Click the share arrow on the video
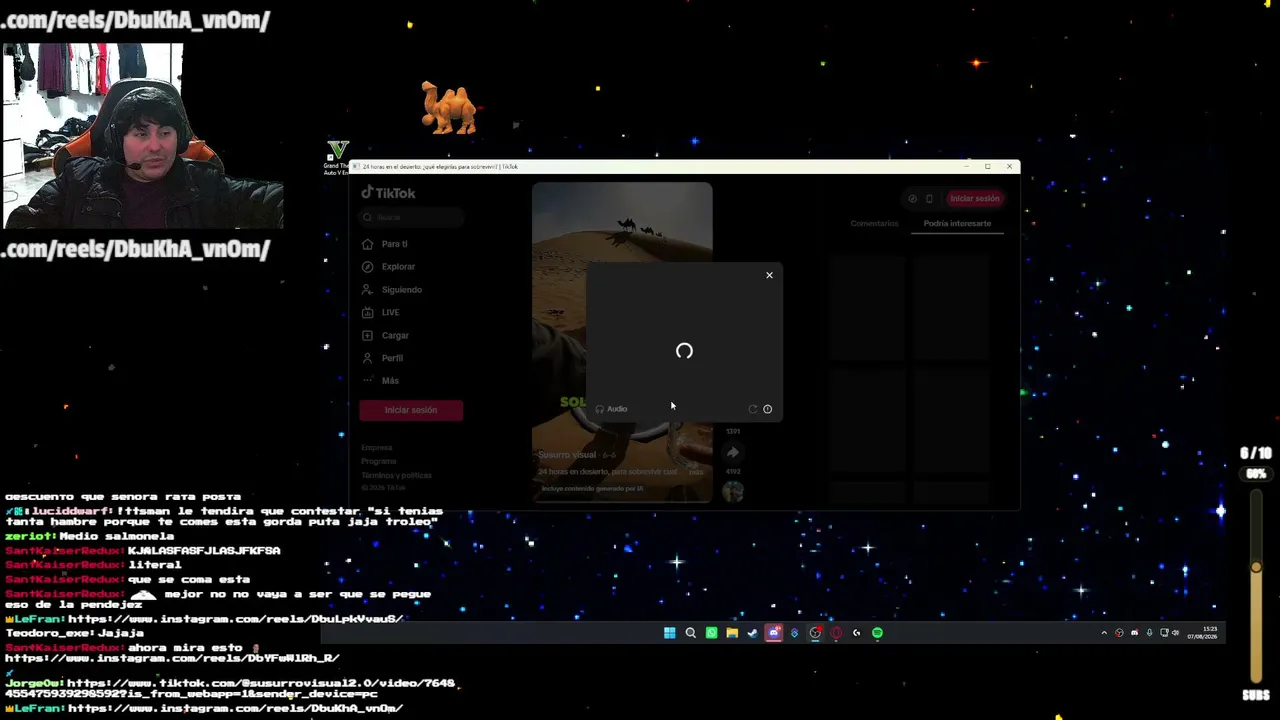 coord(733,453)
